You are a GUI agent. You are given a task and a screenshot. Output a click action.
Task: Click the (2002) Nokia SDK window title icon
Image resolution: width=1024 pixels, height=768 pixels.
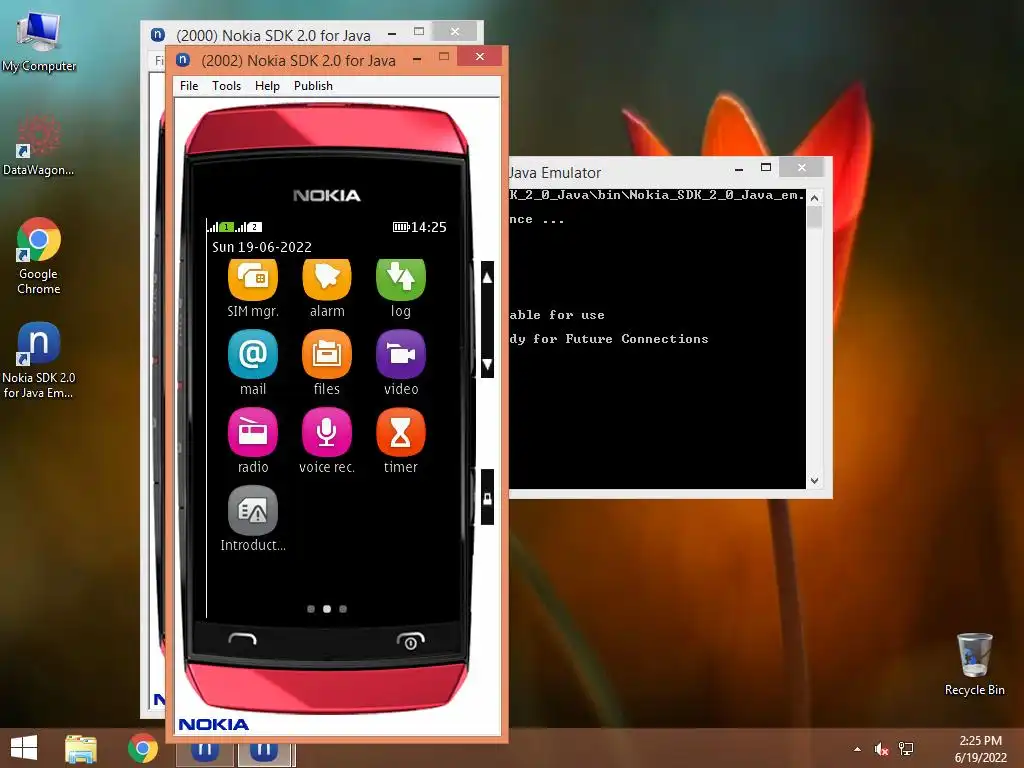[x=184, y=59]
